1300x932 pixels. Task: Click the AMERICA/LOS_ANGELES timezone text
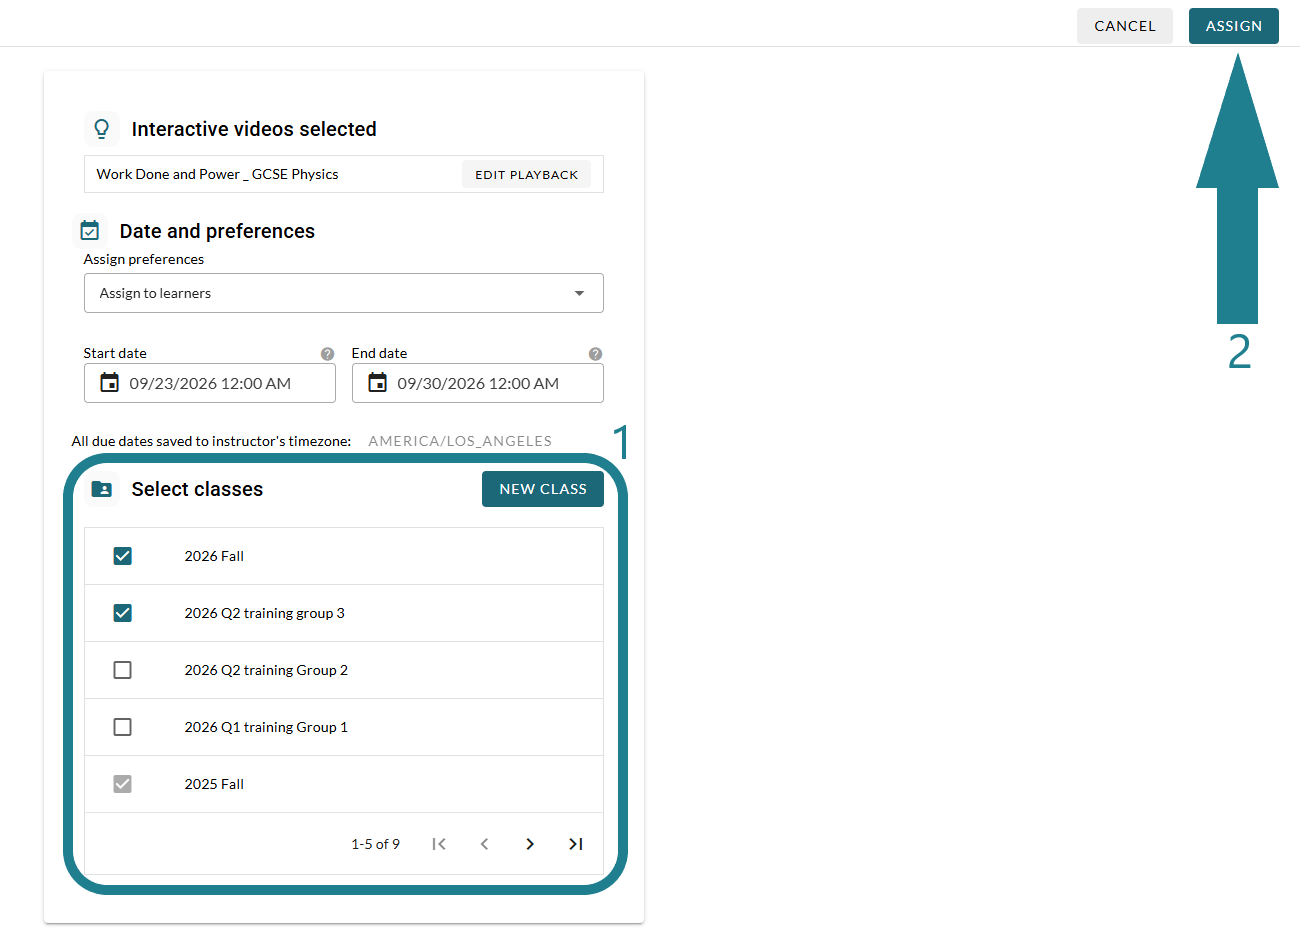tap(460, 441)
